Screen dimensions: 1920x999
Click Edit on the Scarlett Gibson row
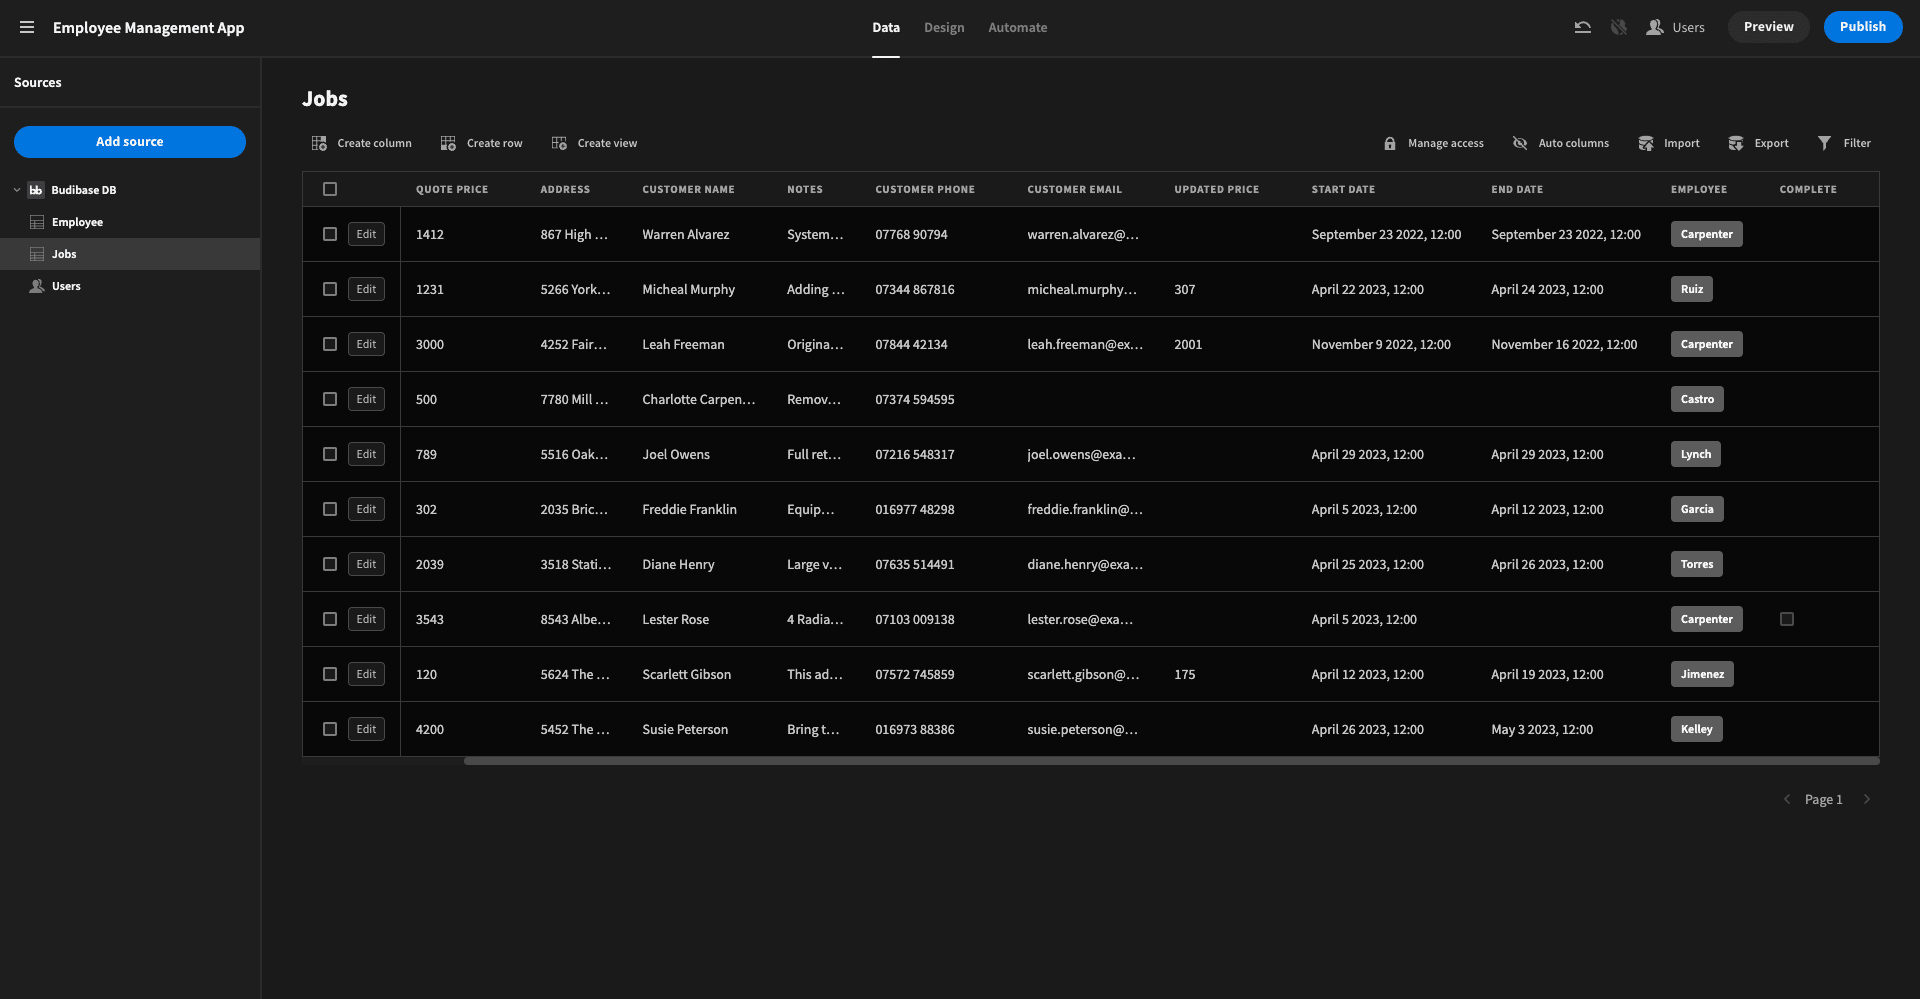[367, 674]
